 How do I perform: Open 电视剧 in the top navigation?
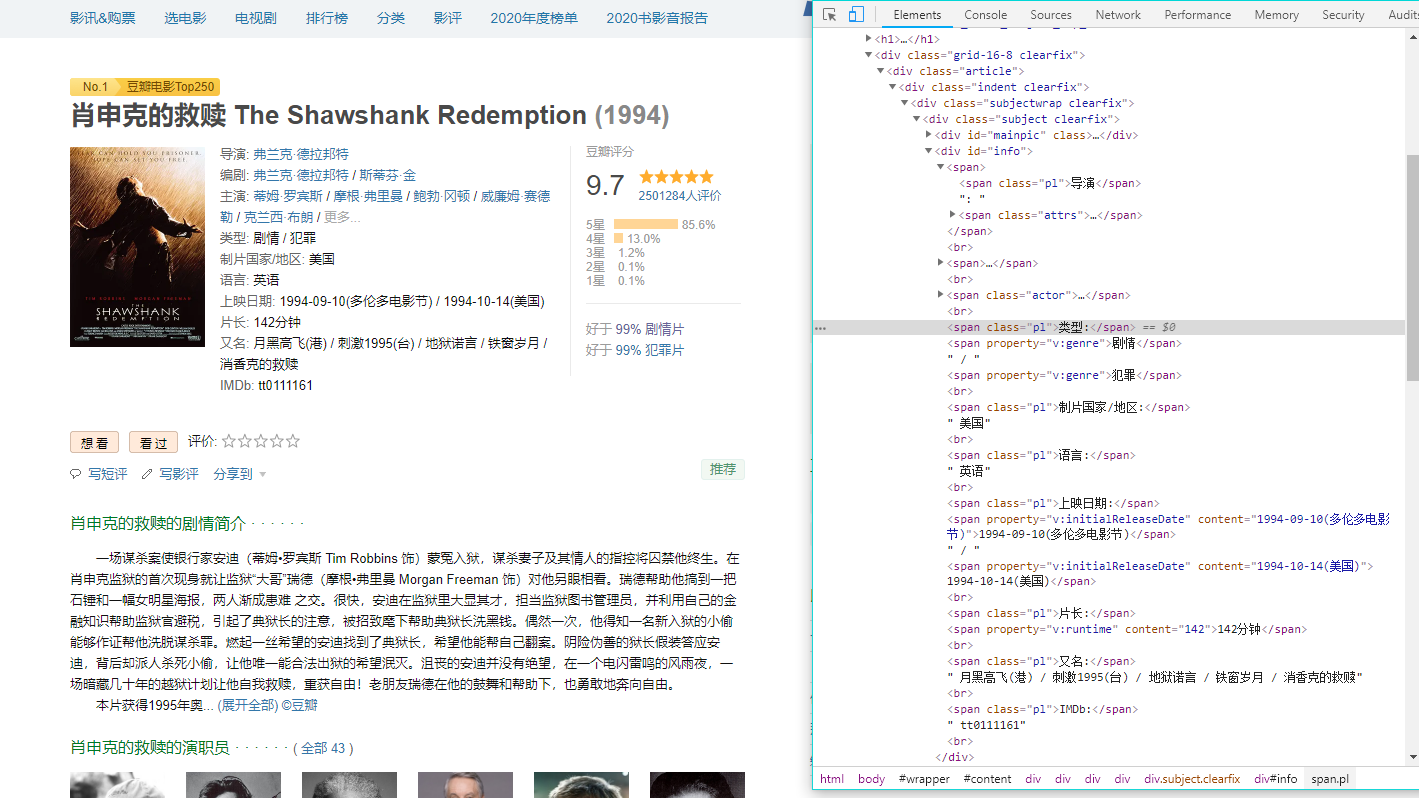[256, 18]
